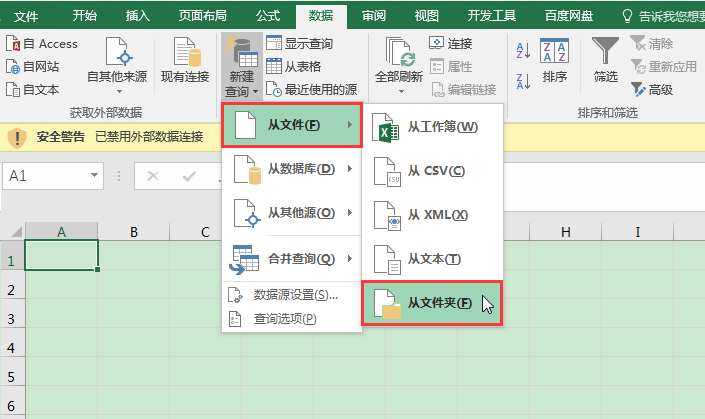Open Advanced filter (高级)

651,89
